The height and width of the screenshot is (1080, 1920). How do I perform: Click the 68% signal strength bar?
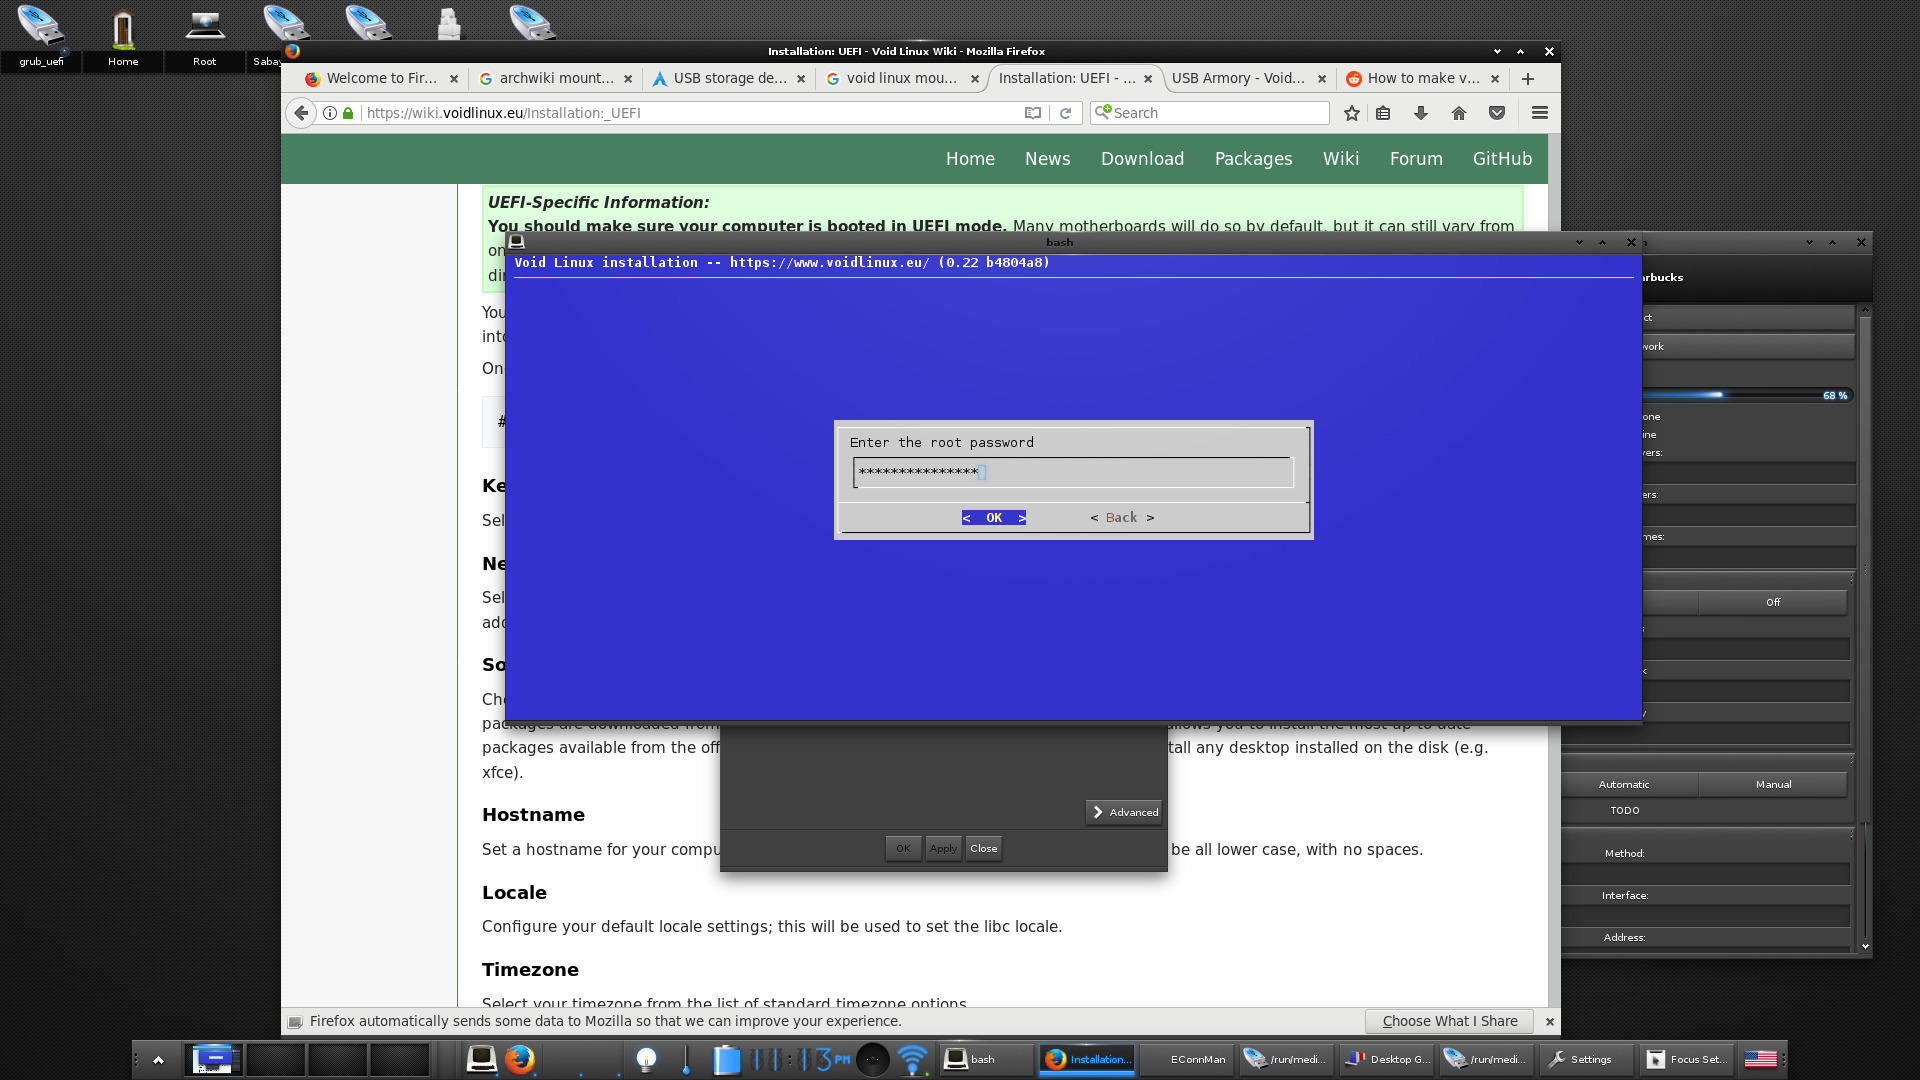pyautogui.click(x=1748, y=395)
